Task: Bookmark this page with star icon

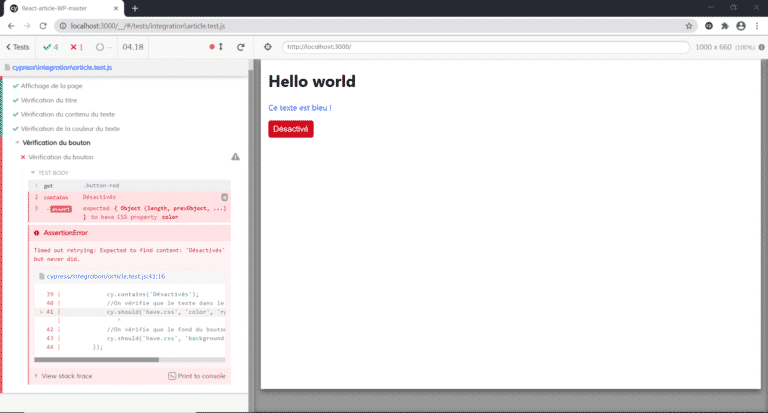Action: point(689,26)
